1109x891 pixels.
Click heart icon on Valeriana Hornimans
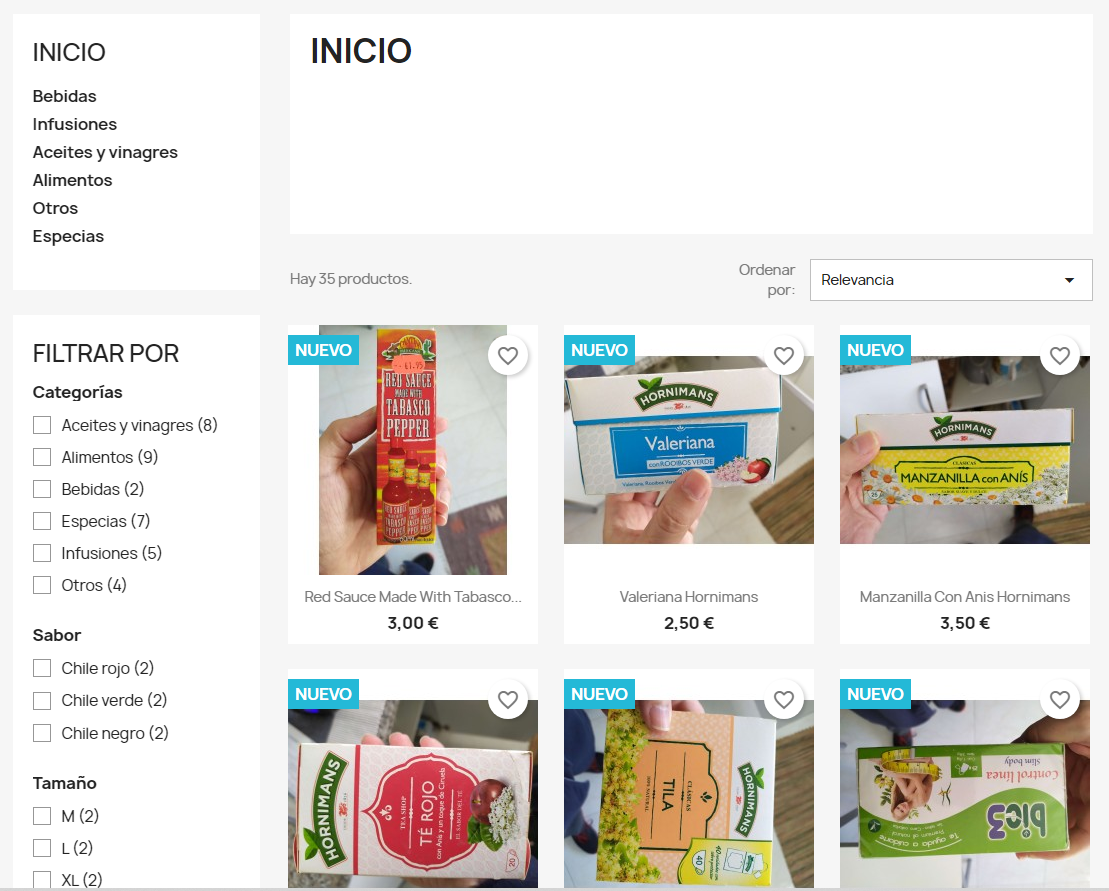click(784, 356)
